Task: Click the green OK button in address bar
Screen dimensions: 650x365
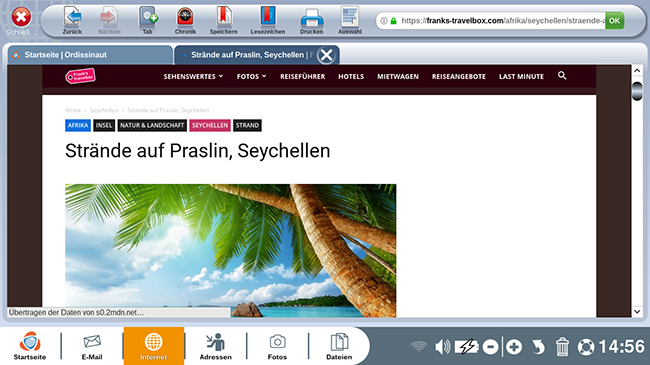Action: click(614, 21)
